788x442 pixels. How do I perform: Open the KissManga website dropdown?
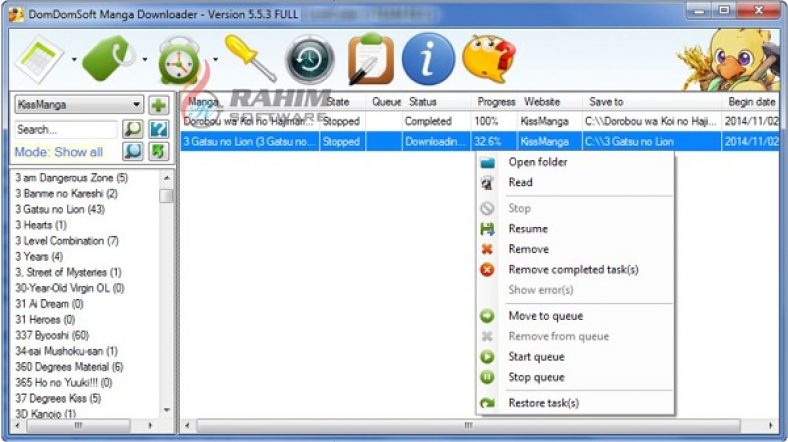[79, 105]
